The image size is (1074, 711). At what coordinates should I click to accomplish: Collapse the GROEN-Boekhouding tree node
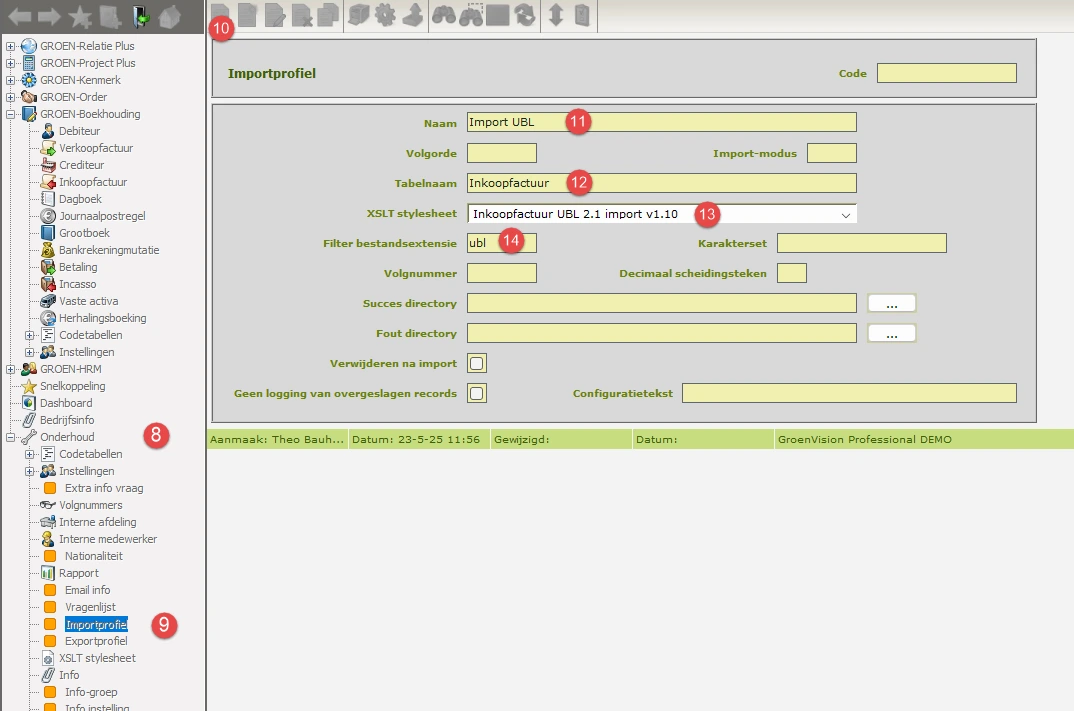pyautogui.click(x=11, y=114)
